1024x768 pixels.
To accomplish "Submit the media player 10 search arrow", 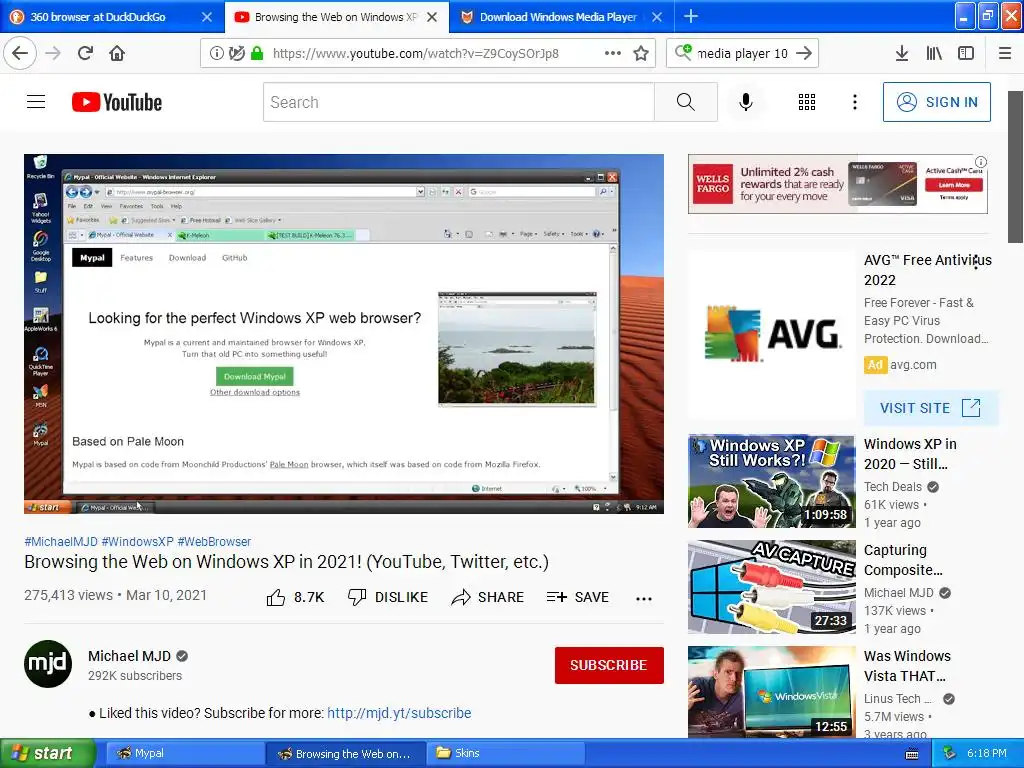I will [x=805, y=53].
